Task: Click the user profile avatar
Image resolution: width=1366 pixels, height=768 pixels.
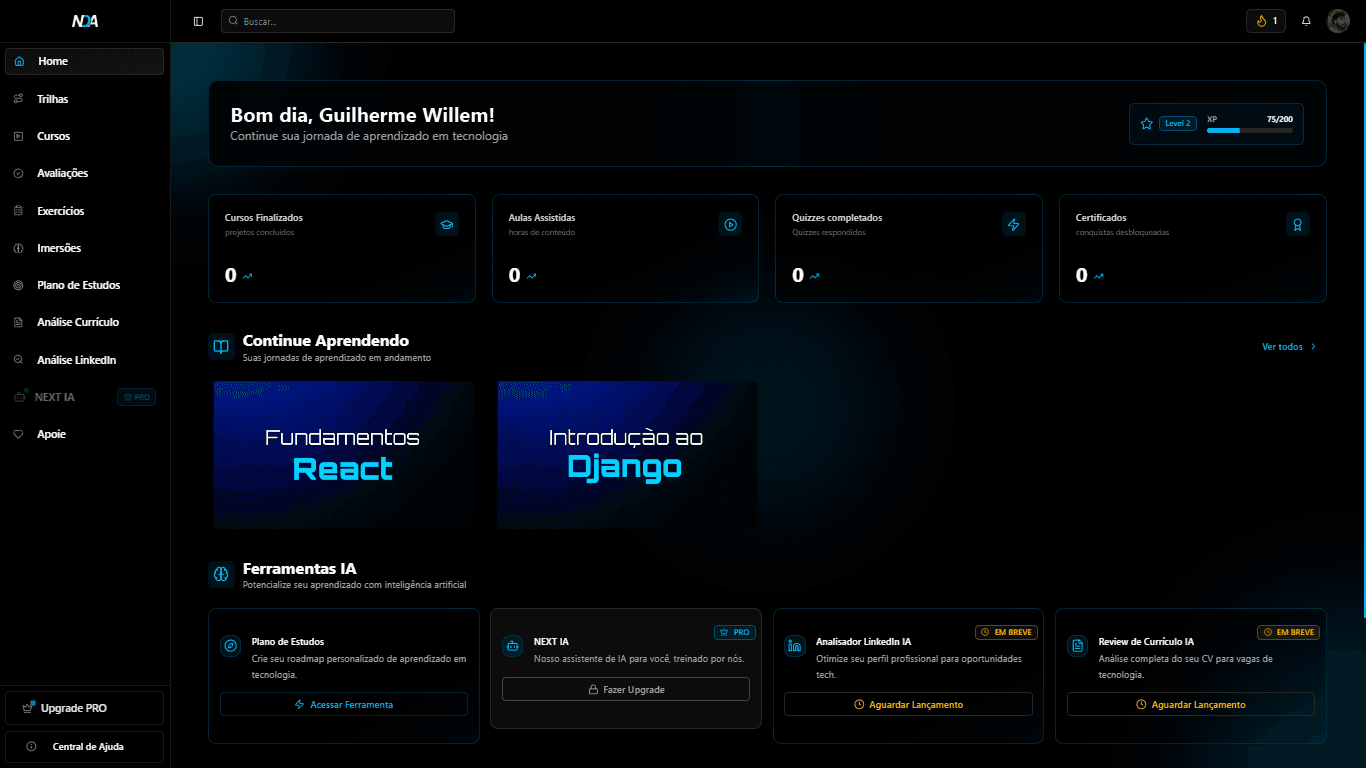Action: click(x=1338, y=21)
